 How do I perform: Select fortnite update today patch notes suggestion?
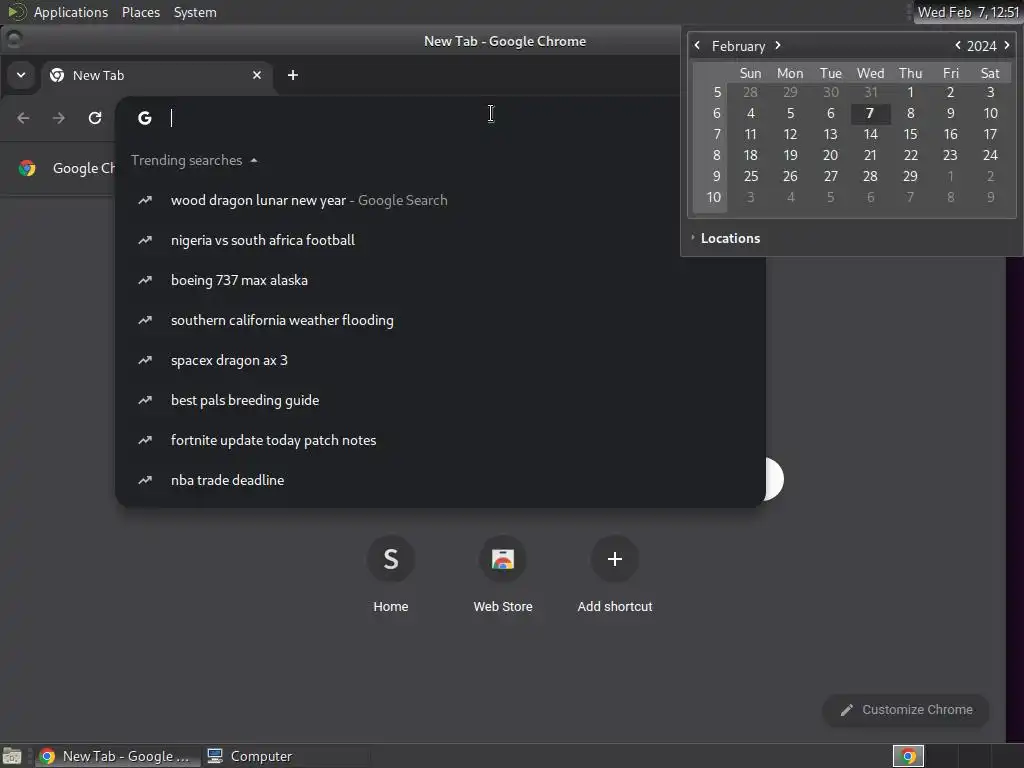[440, 440]
